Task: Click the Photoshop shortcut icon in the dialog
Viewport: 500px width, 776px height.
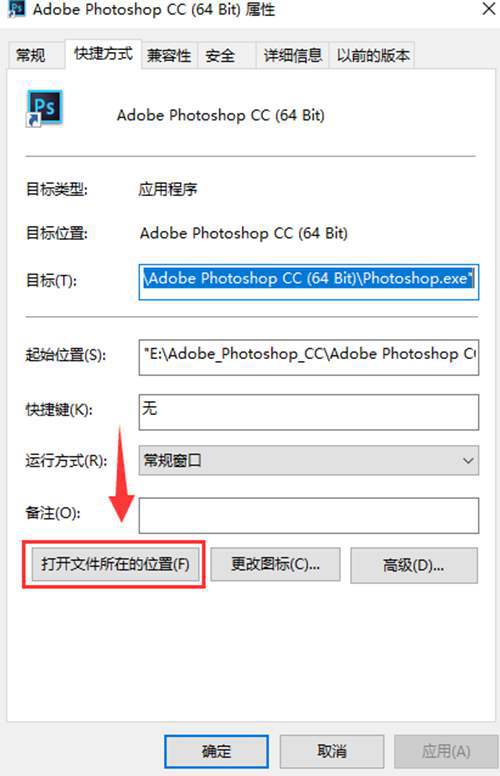Action: click(44, 108)
